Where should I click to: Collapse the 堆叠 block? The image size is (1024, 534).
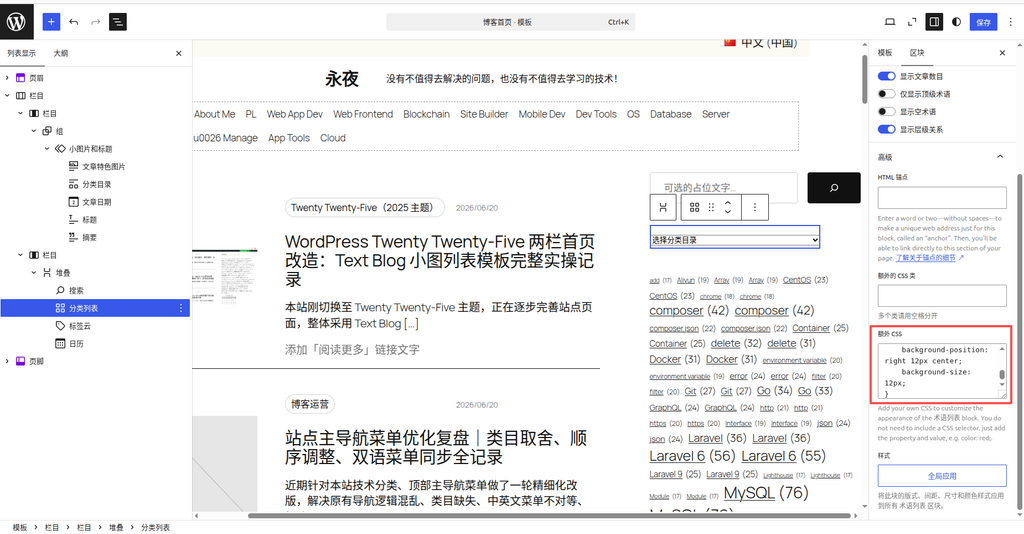[x=34, y=273]
